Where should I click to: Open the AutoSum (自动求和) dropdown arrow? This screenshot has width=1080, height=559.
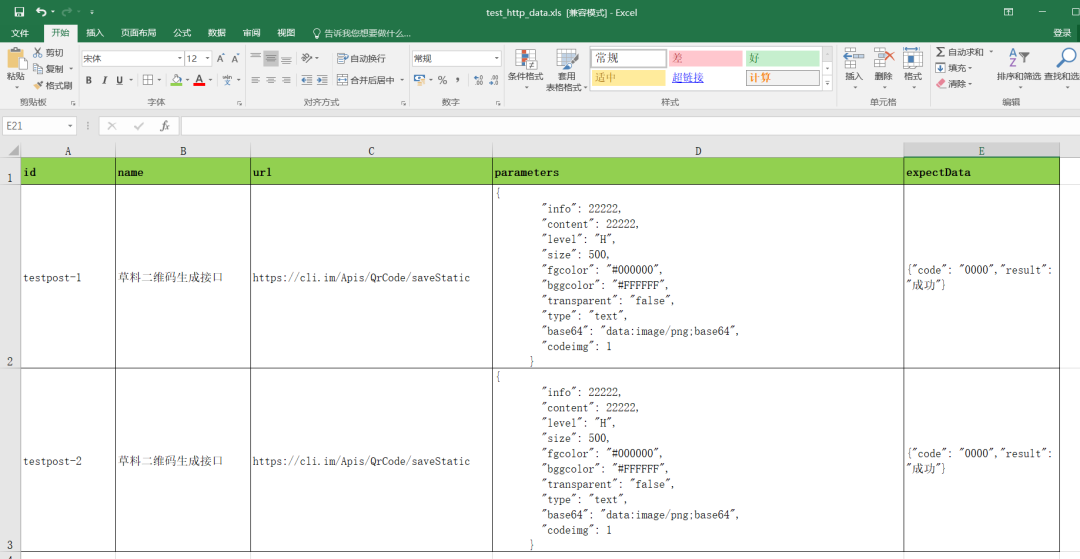991,52
